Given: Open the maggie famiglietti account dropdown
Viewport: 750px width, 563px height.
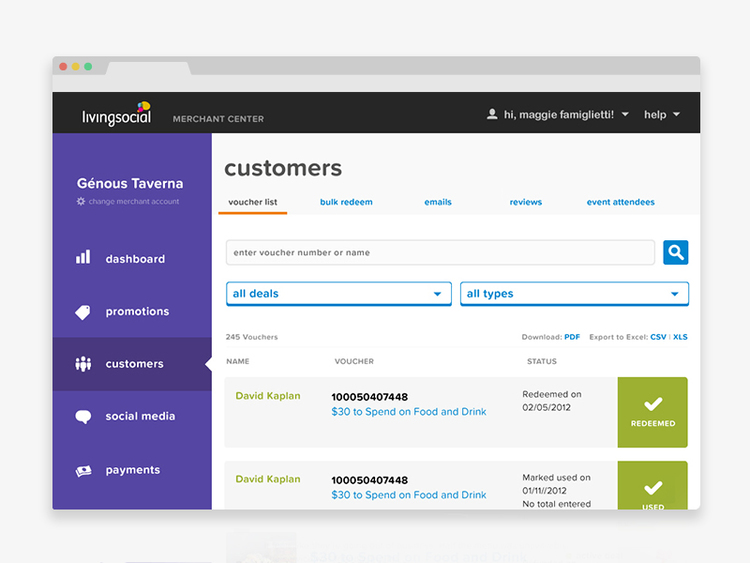Looking at the screenshot, I should point(565,115).
